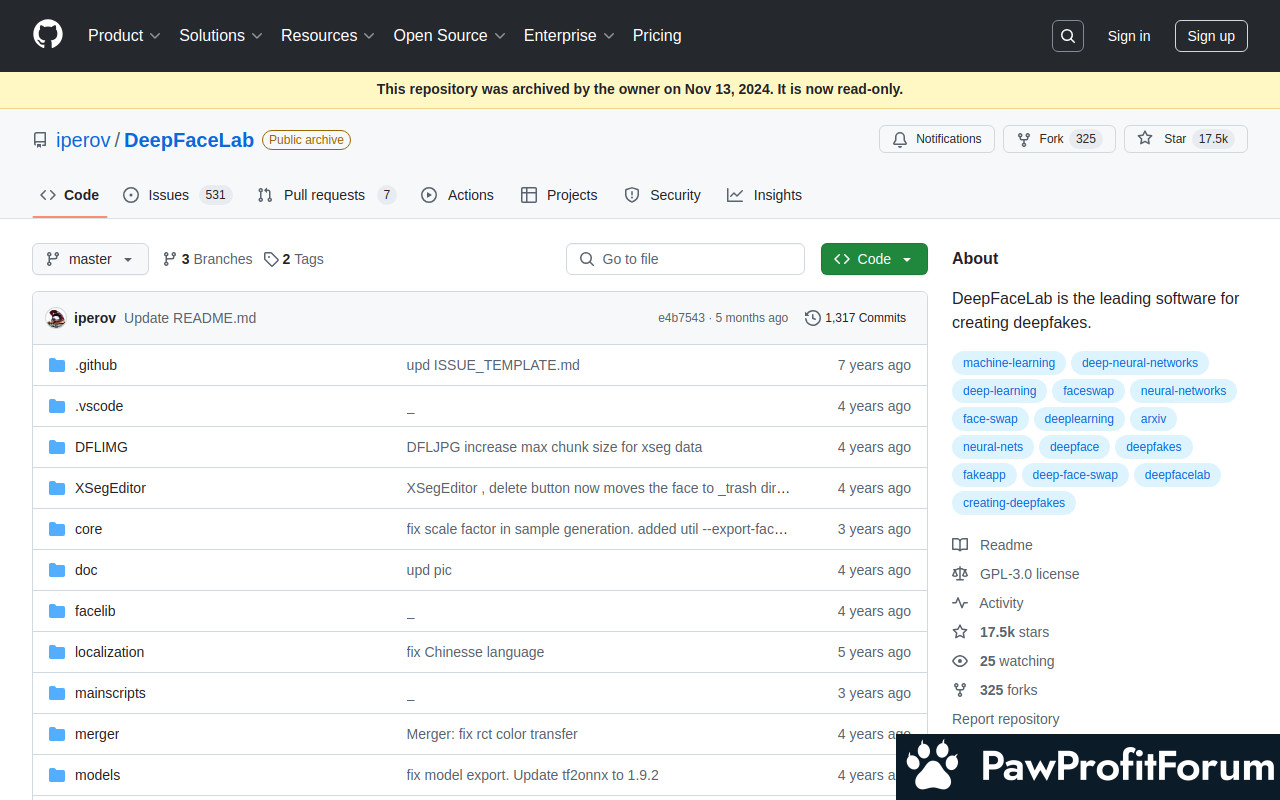Open the master branch selector dropdown

point(90,259)
